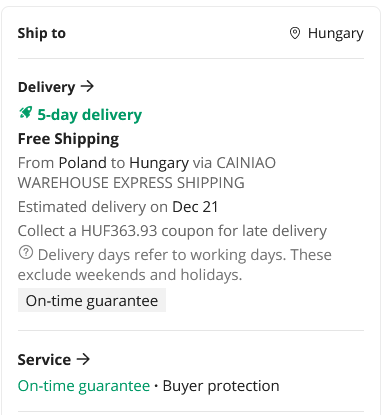Click the HUF363.93 coupon late delivery line
Viewport: 384px width, 415px height.
[x=172, y=231]
